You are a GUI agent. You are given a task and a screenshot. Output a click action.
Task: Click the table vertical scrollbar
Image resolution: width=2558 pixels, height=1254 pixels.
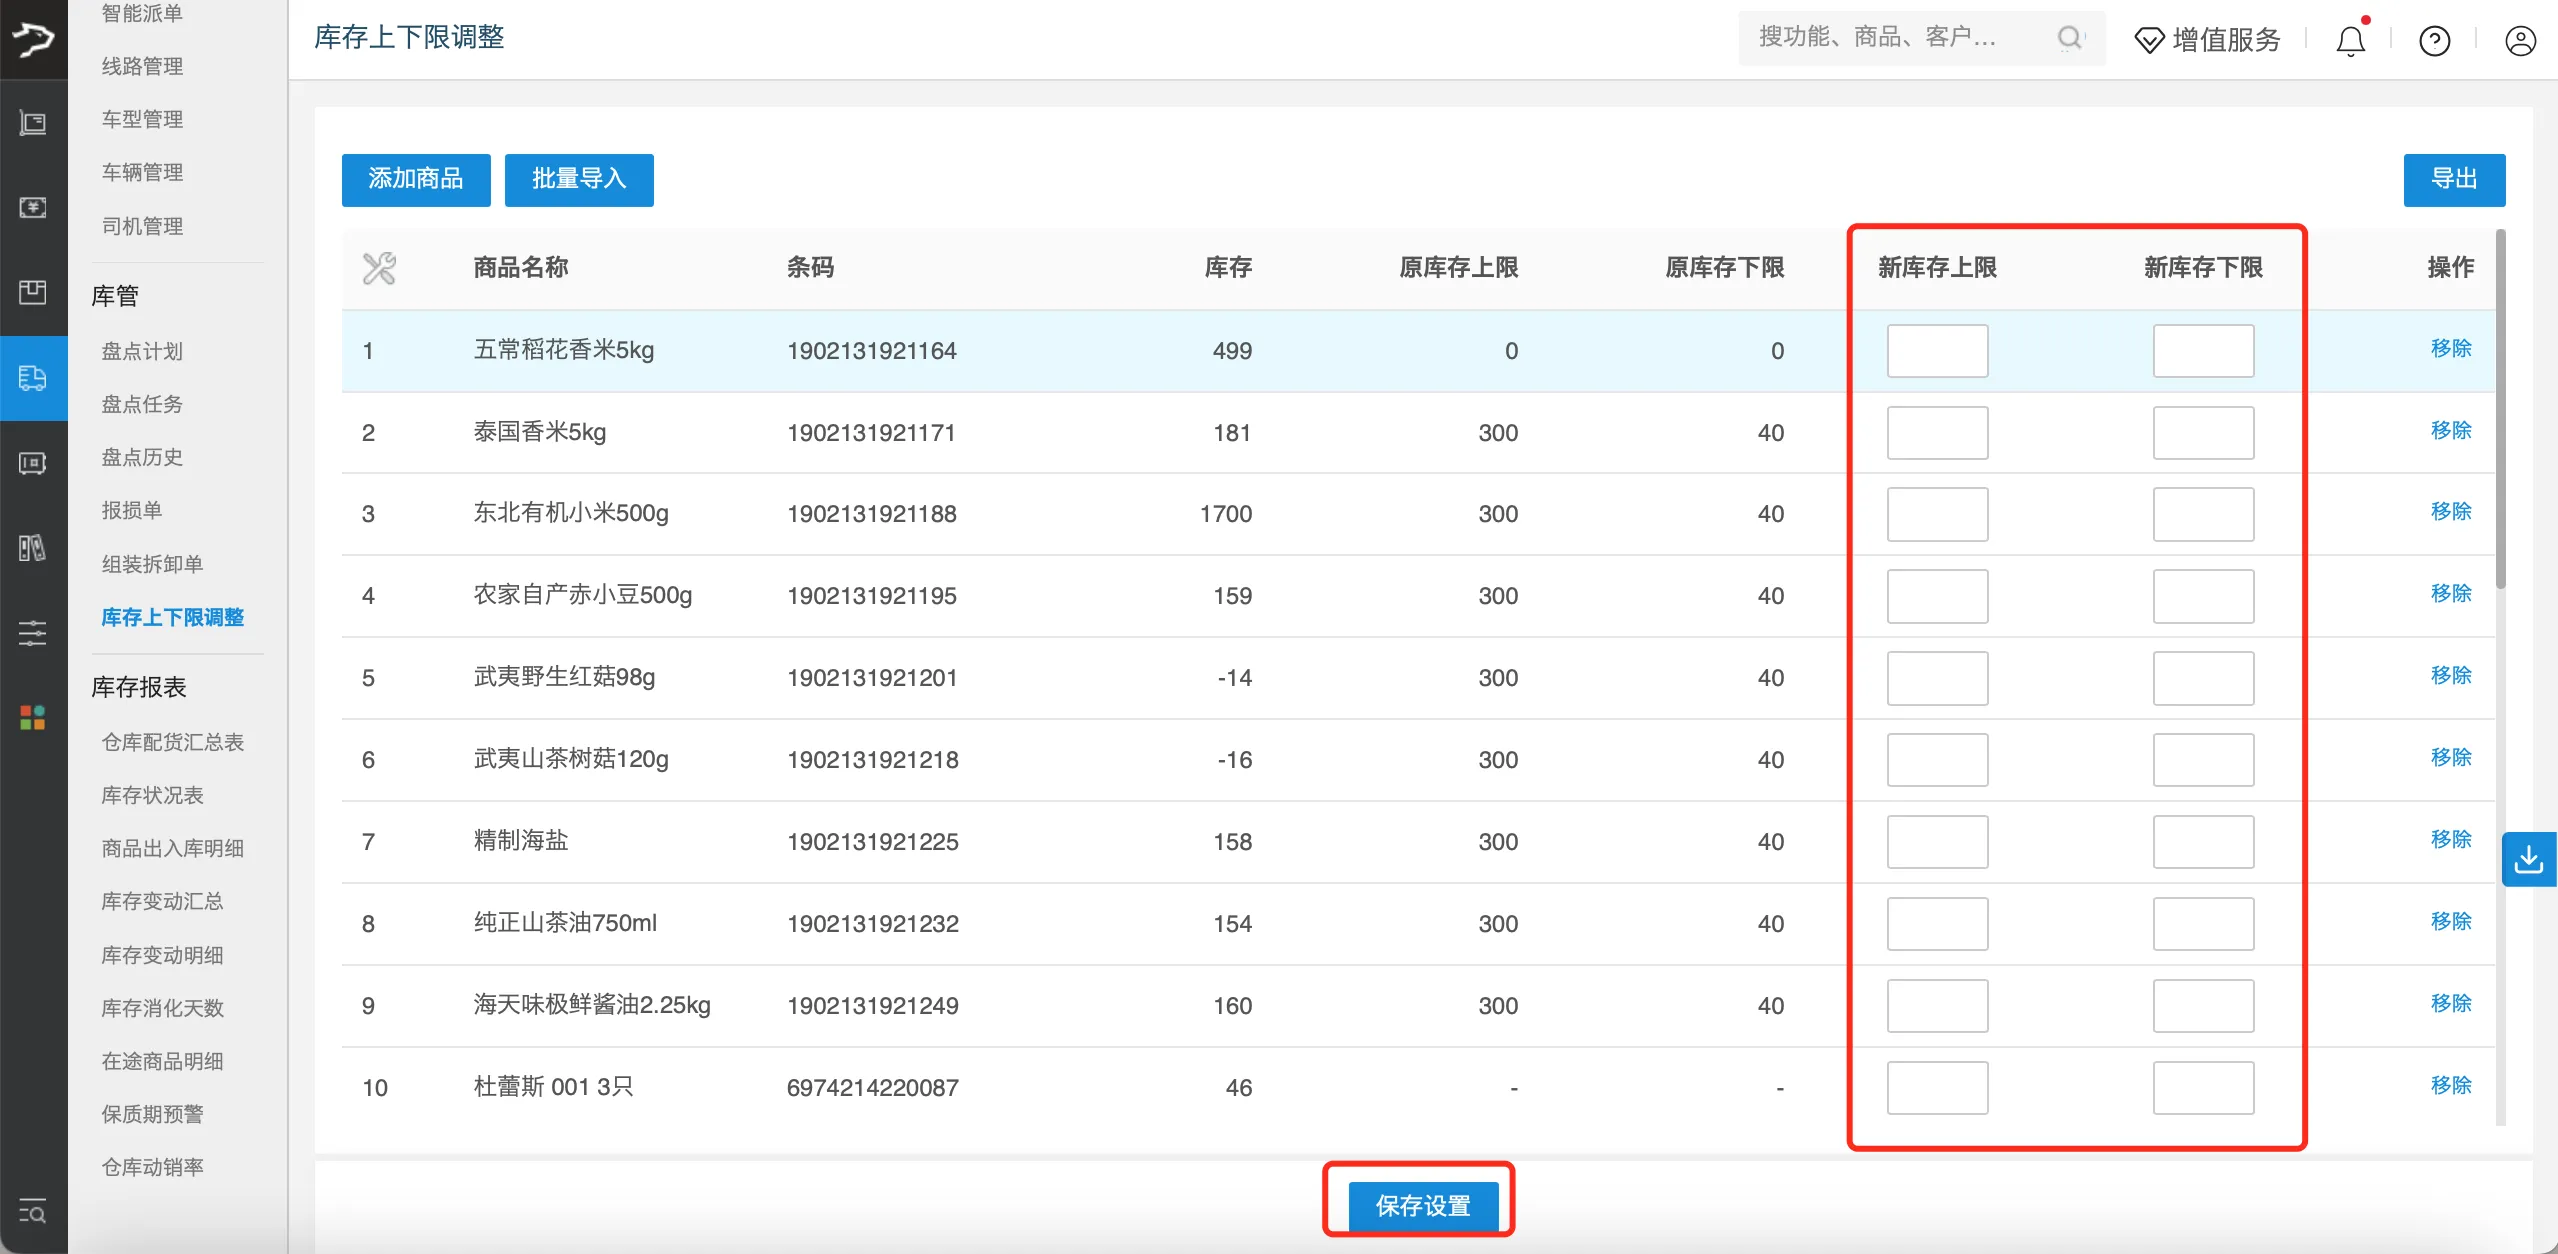[2500, 410]
